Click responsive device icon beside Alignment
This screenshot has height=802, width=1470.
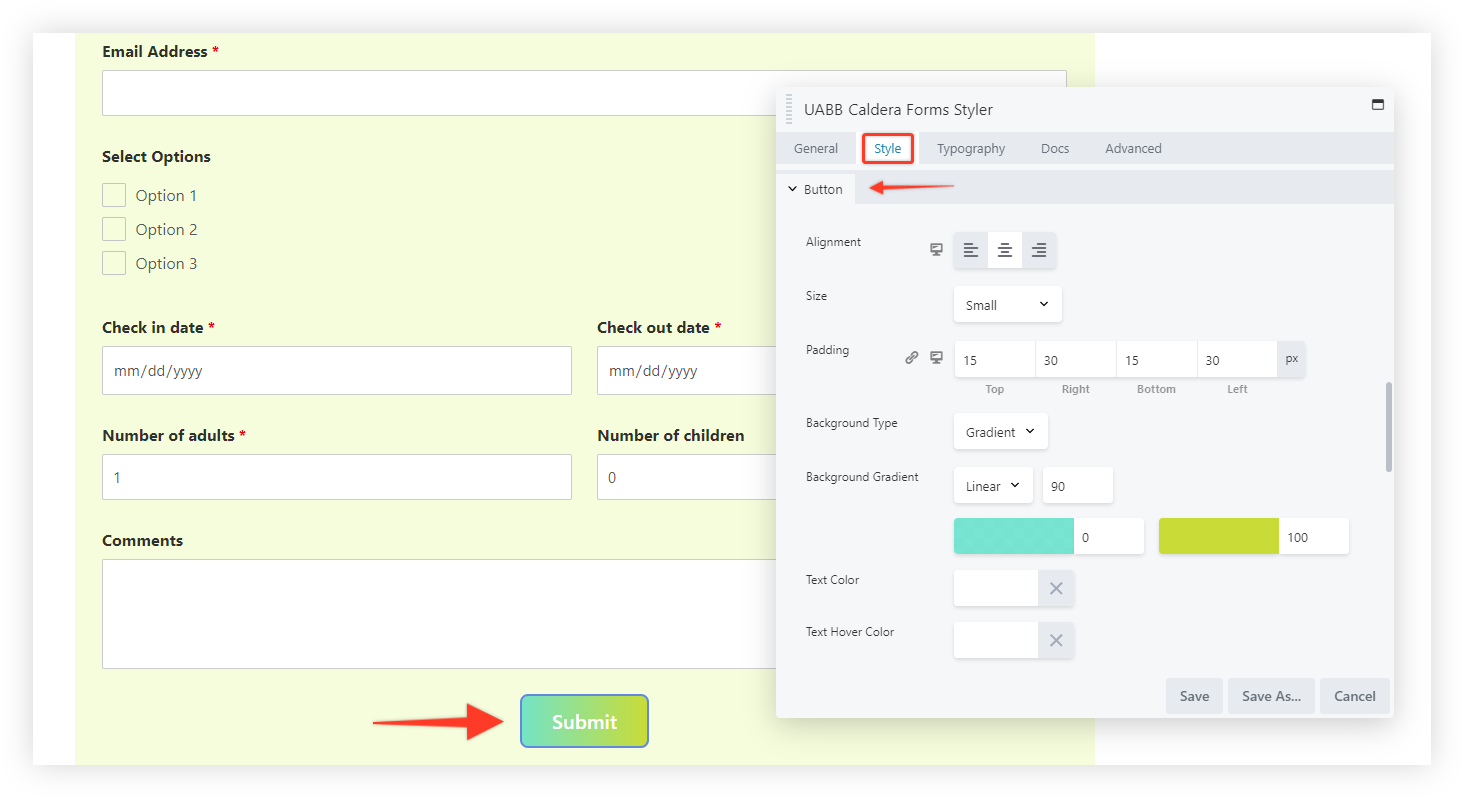point(936,250)
